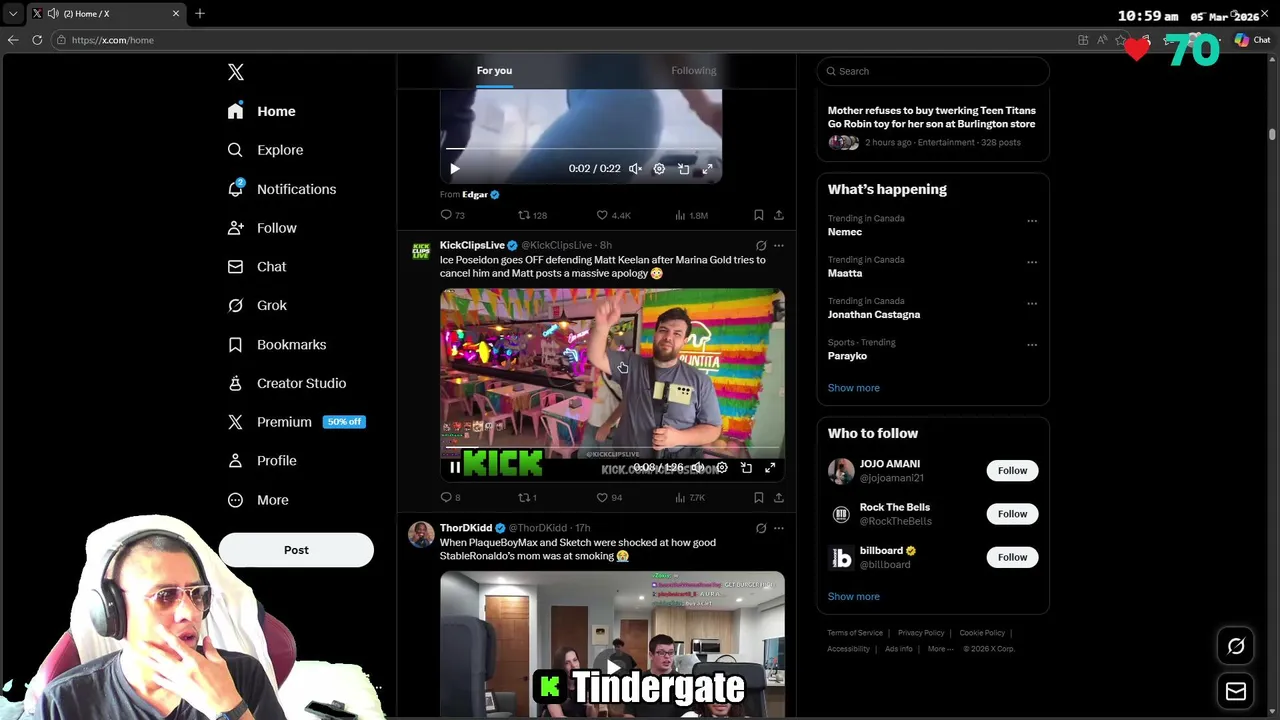Open Home in the left sidebar
The image size is (1280, 720).
(261, 111)
